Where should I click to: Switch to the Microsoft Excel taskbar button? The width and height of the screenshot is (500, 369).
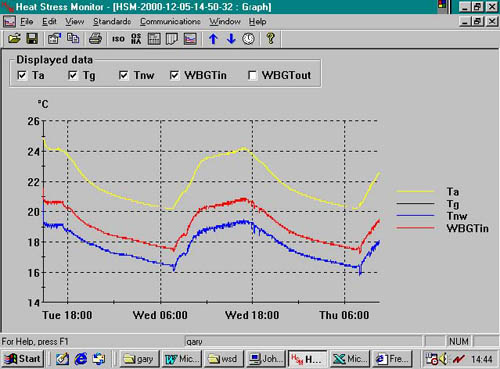(350, 359)
